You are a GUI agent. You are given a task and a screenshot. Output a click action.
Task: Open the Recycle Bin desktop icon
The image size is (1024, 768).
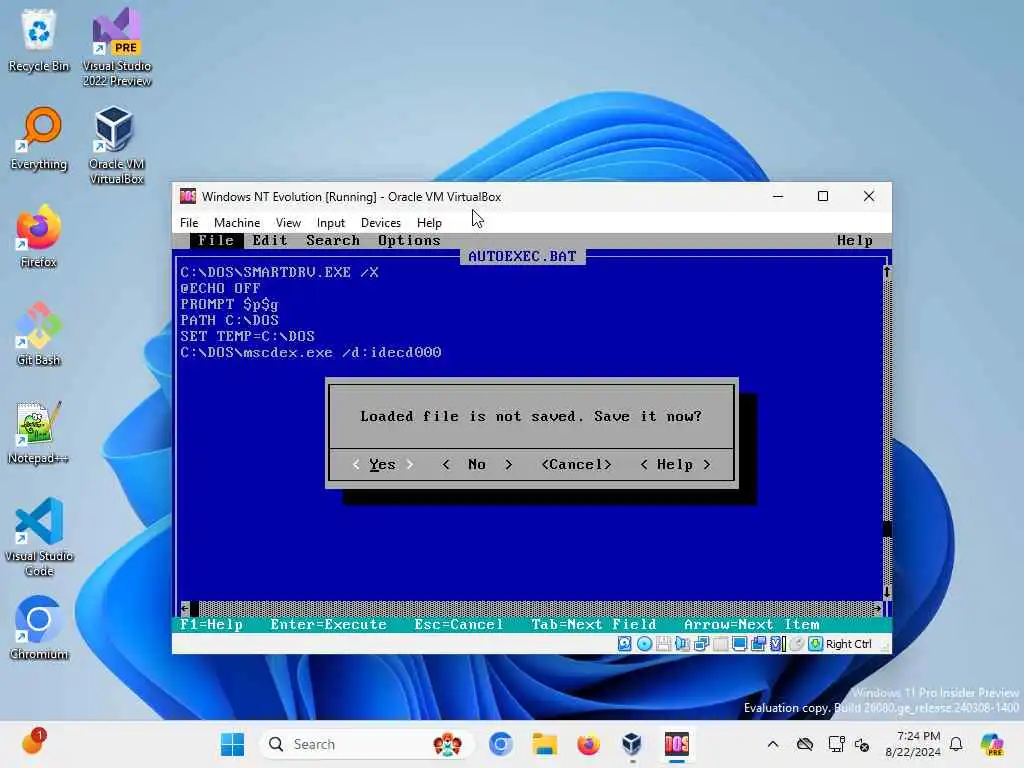39,40
